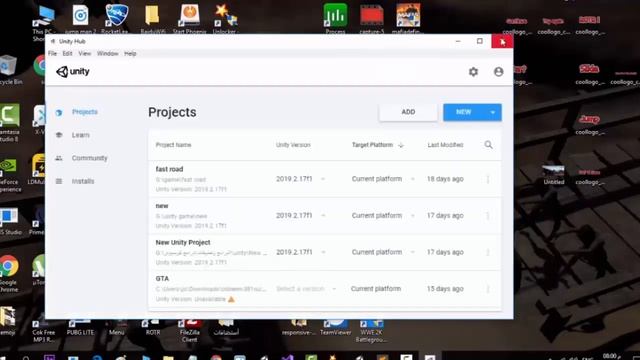Viewport: 640px width, 360px height.
Task: Open Select a version dropdown for GTA
Action: tap(334, 289)
